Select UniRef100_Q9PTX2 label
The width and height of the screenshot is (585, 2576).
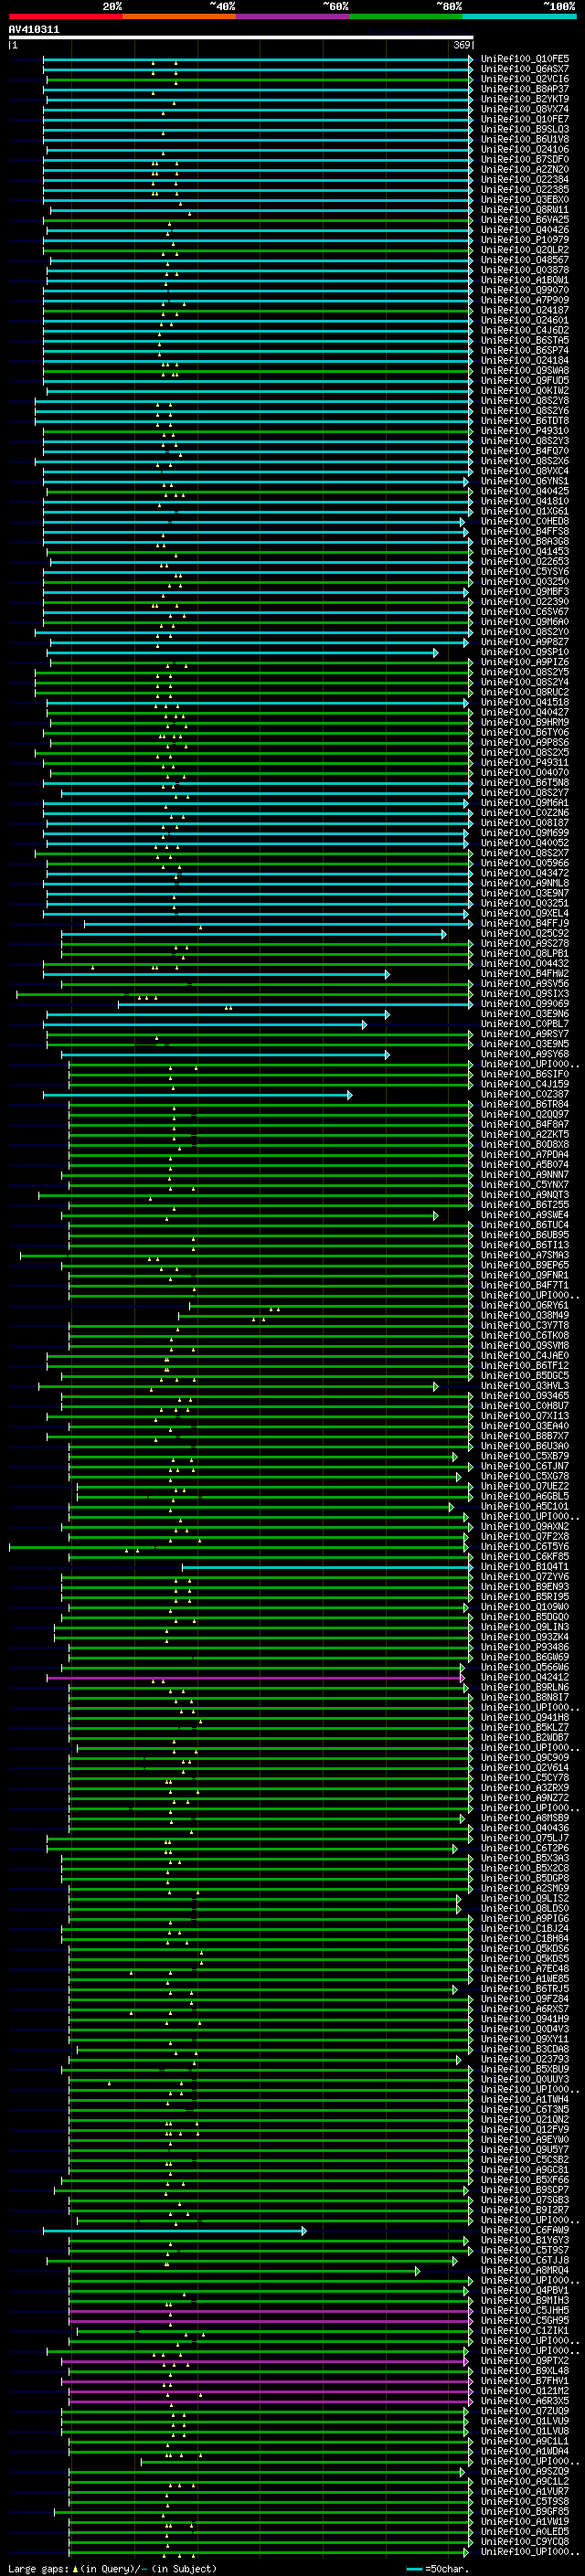pyautogui.click(x=525, y=2360)
